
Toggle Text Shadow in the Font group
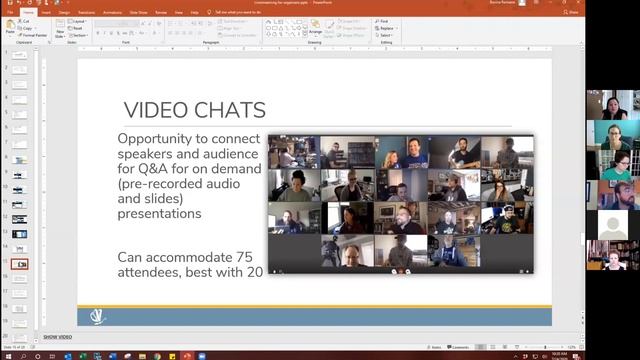pos(118,33)
